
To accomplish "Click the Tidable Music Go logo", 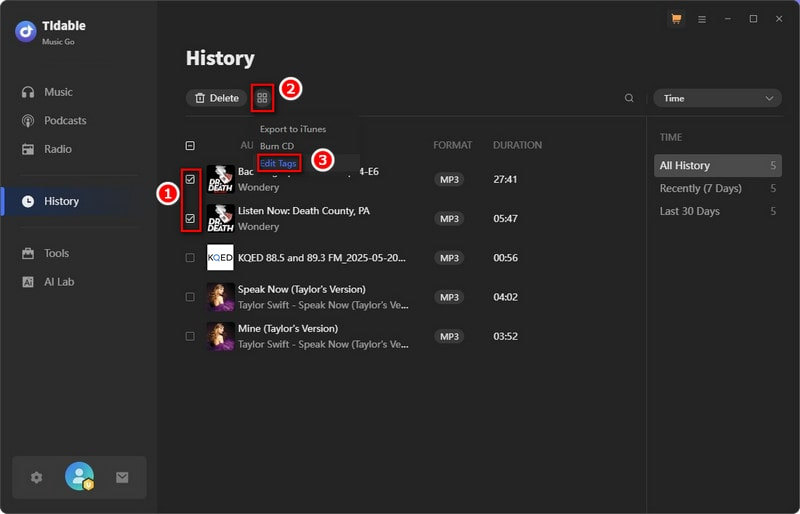I will point(26,31).
